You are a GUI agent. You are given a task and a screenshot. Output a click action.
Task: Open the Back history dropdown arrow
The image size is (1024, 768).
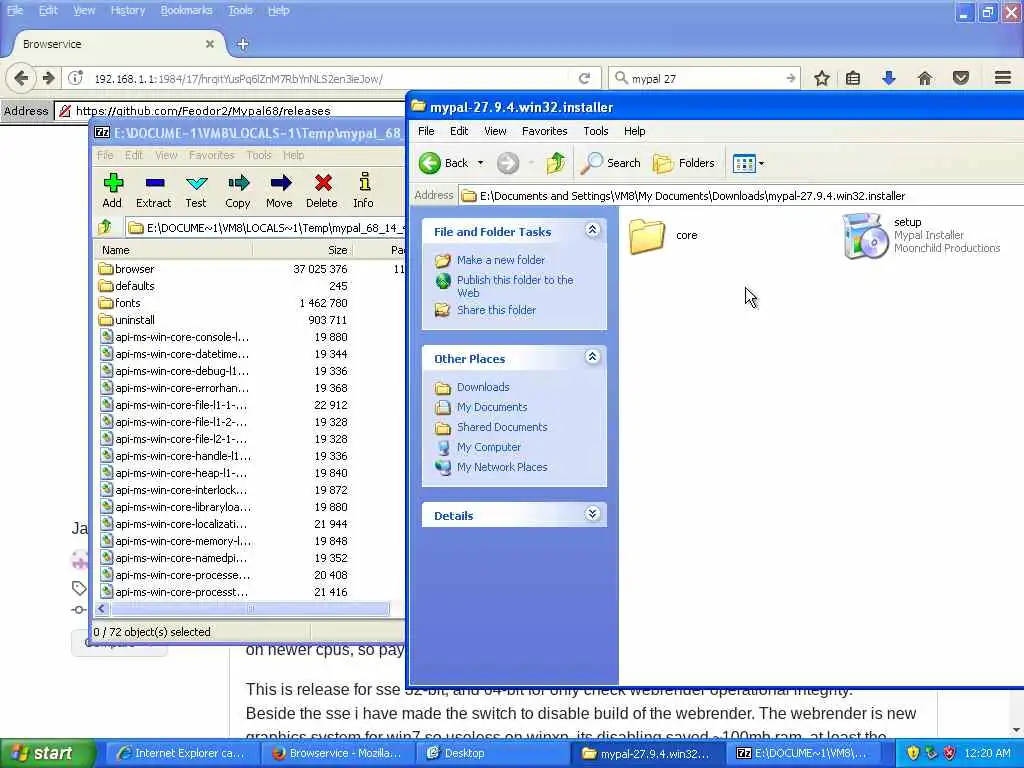pos(481,163)
